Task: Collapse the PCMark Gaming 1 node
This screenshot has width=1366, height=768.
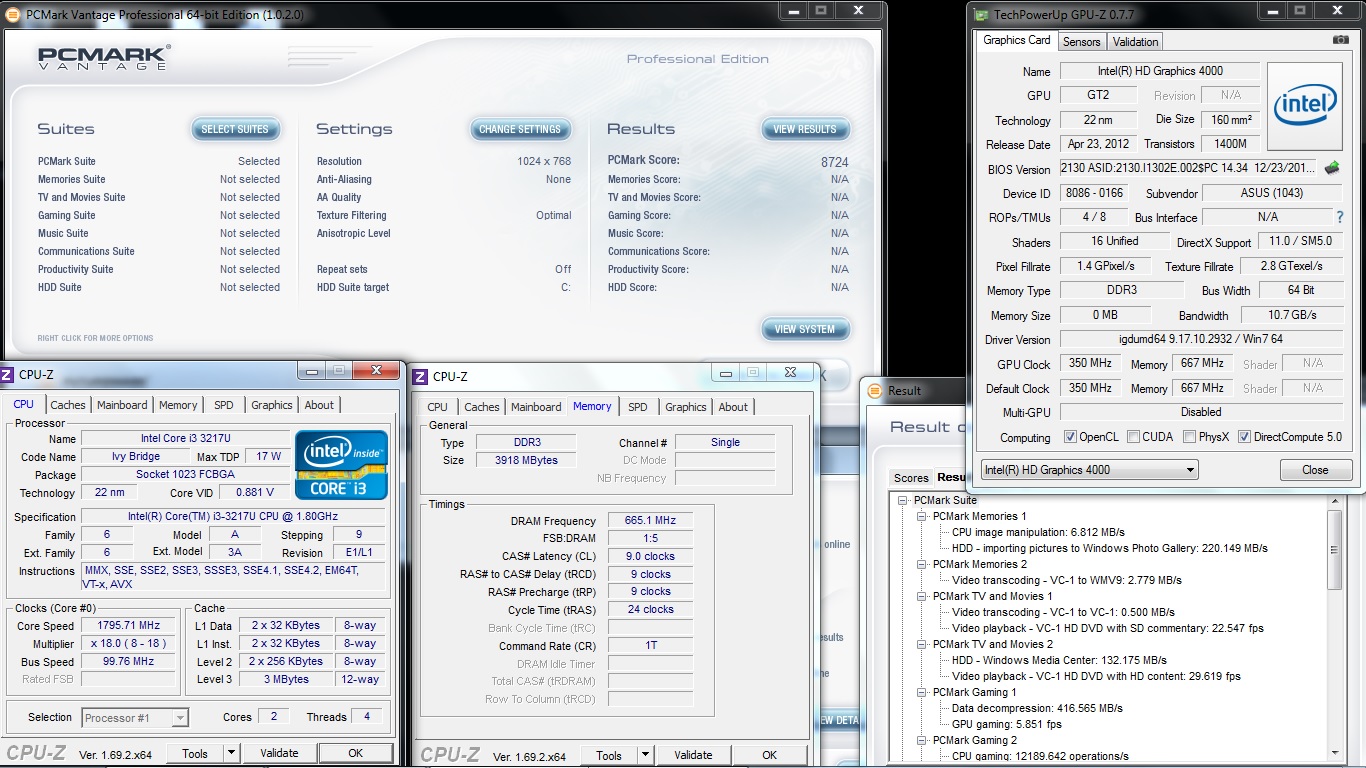Action: pos(922,692)
